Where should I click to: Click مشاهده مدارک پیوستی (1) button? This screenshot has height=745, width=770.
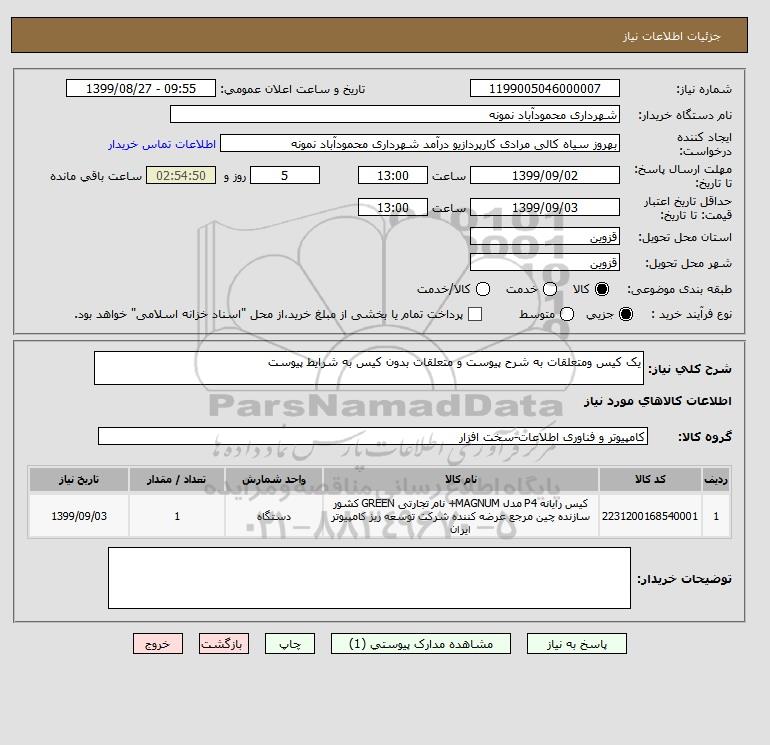pos(421,644)
